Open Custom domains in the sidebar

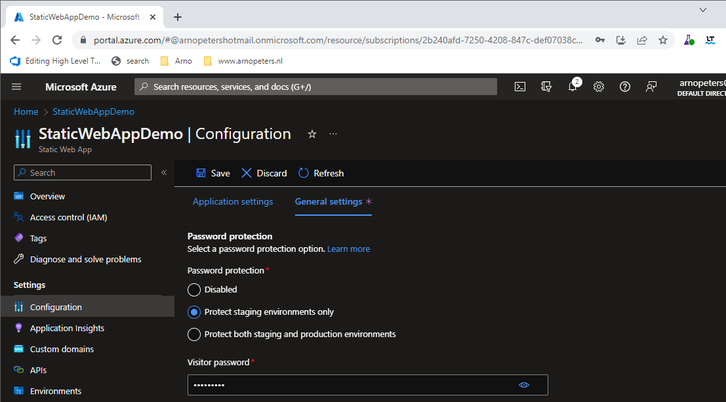tap(62, 349)
